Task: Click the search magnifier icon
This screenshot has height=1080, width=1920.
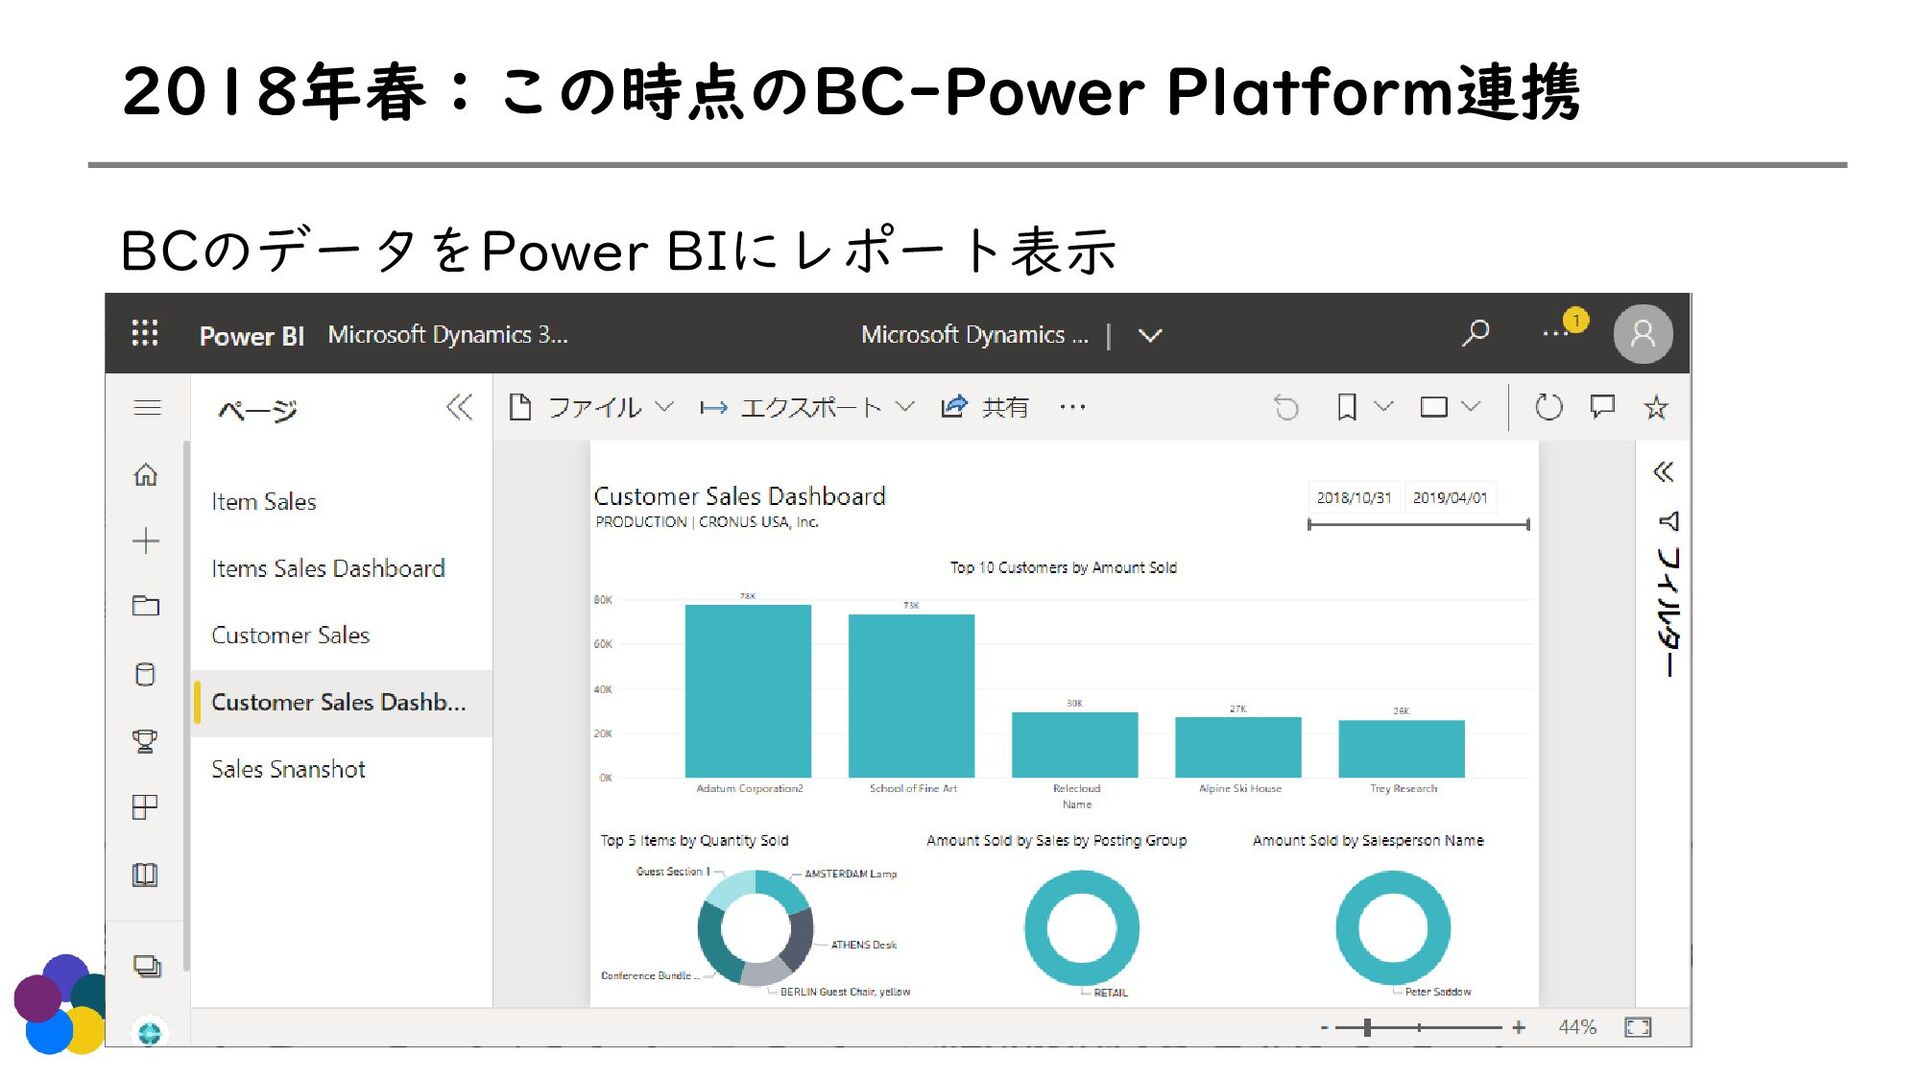Action: 1475,333
